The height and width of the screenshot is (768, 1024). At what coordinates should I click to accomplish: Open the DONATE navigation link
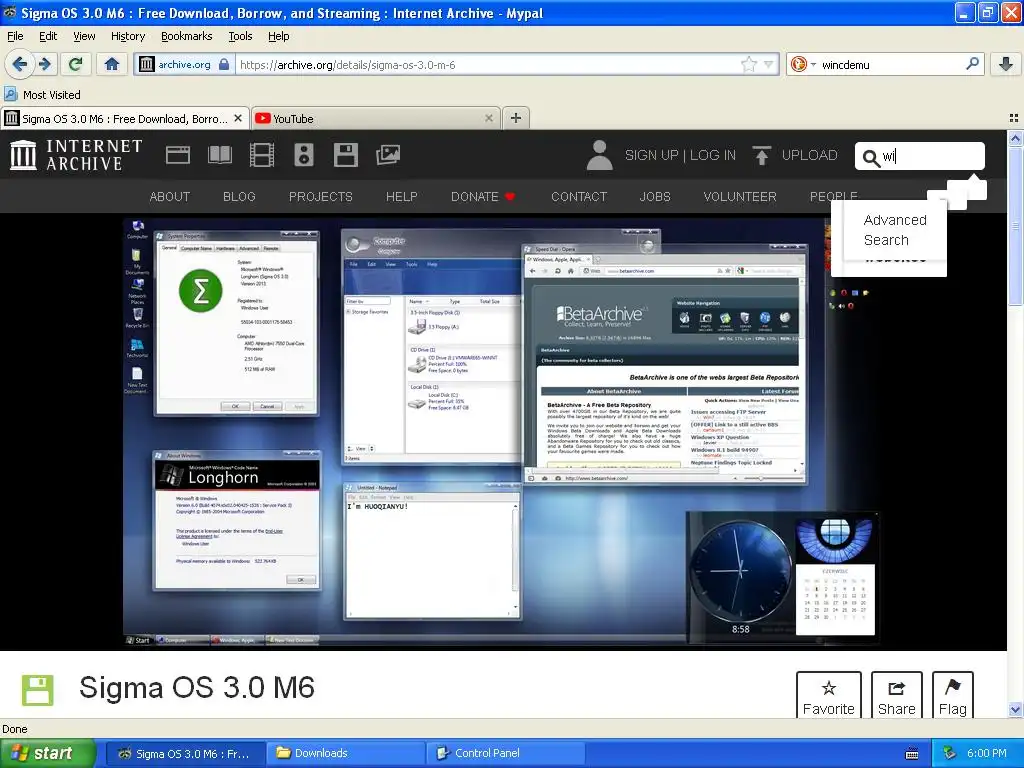(483, 197)
